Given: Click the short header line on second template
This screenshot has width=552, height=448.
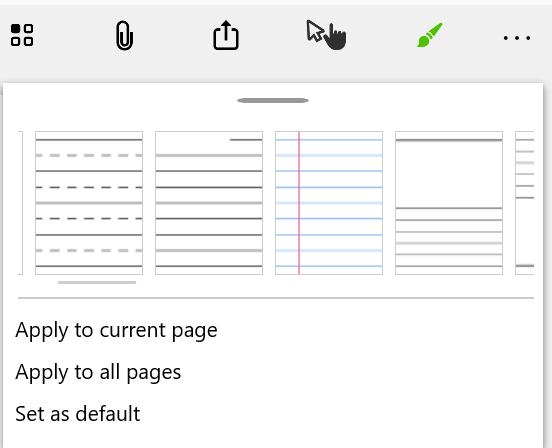Looking at the screenshot, I should [x=246, y=140].
